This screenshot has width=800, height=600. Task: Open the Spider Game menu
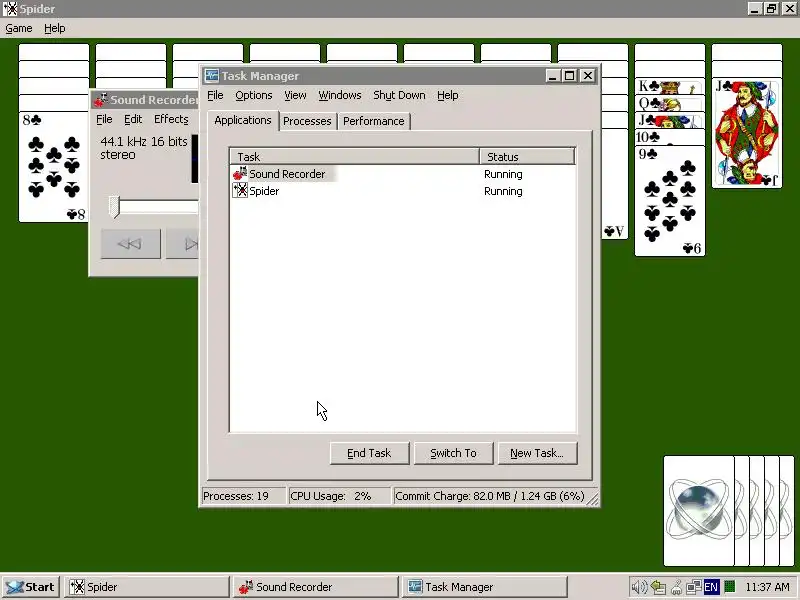(x=19, y=29)
